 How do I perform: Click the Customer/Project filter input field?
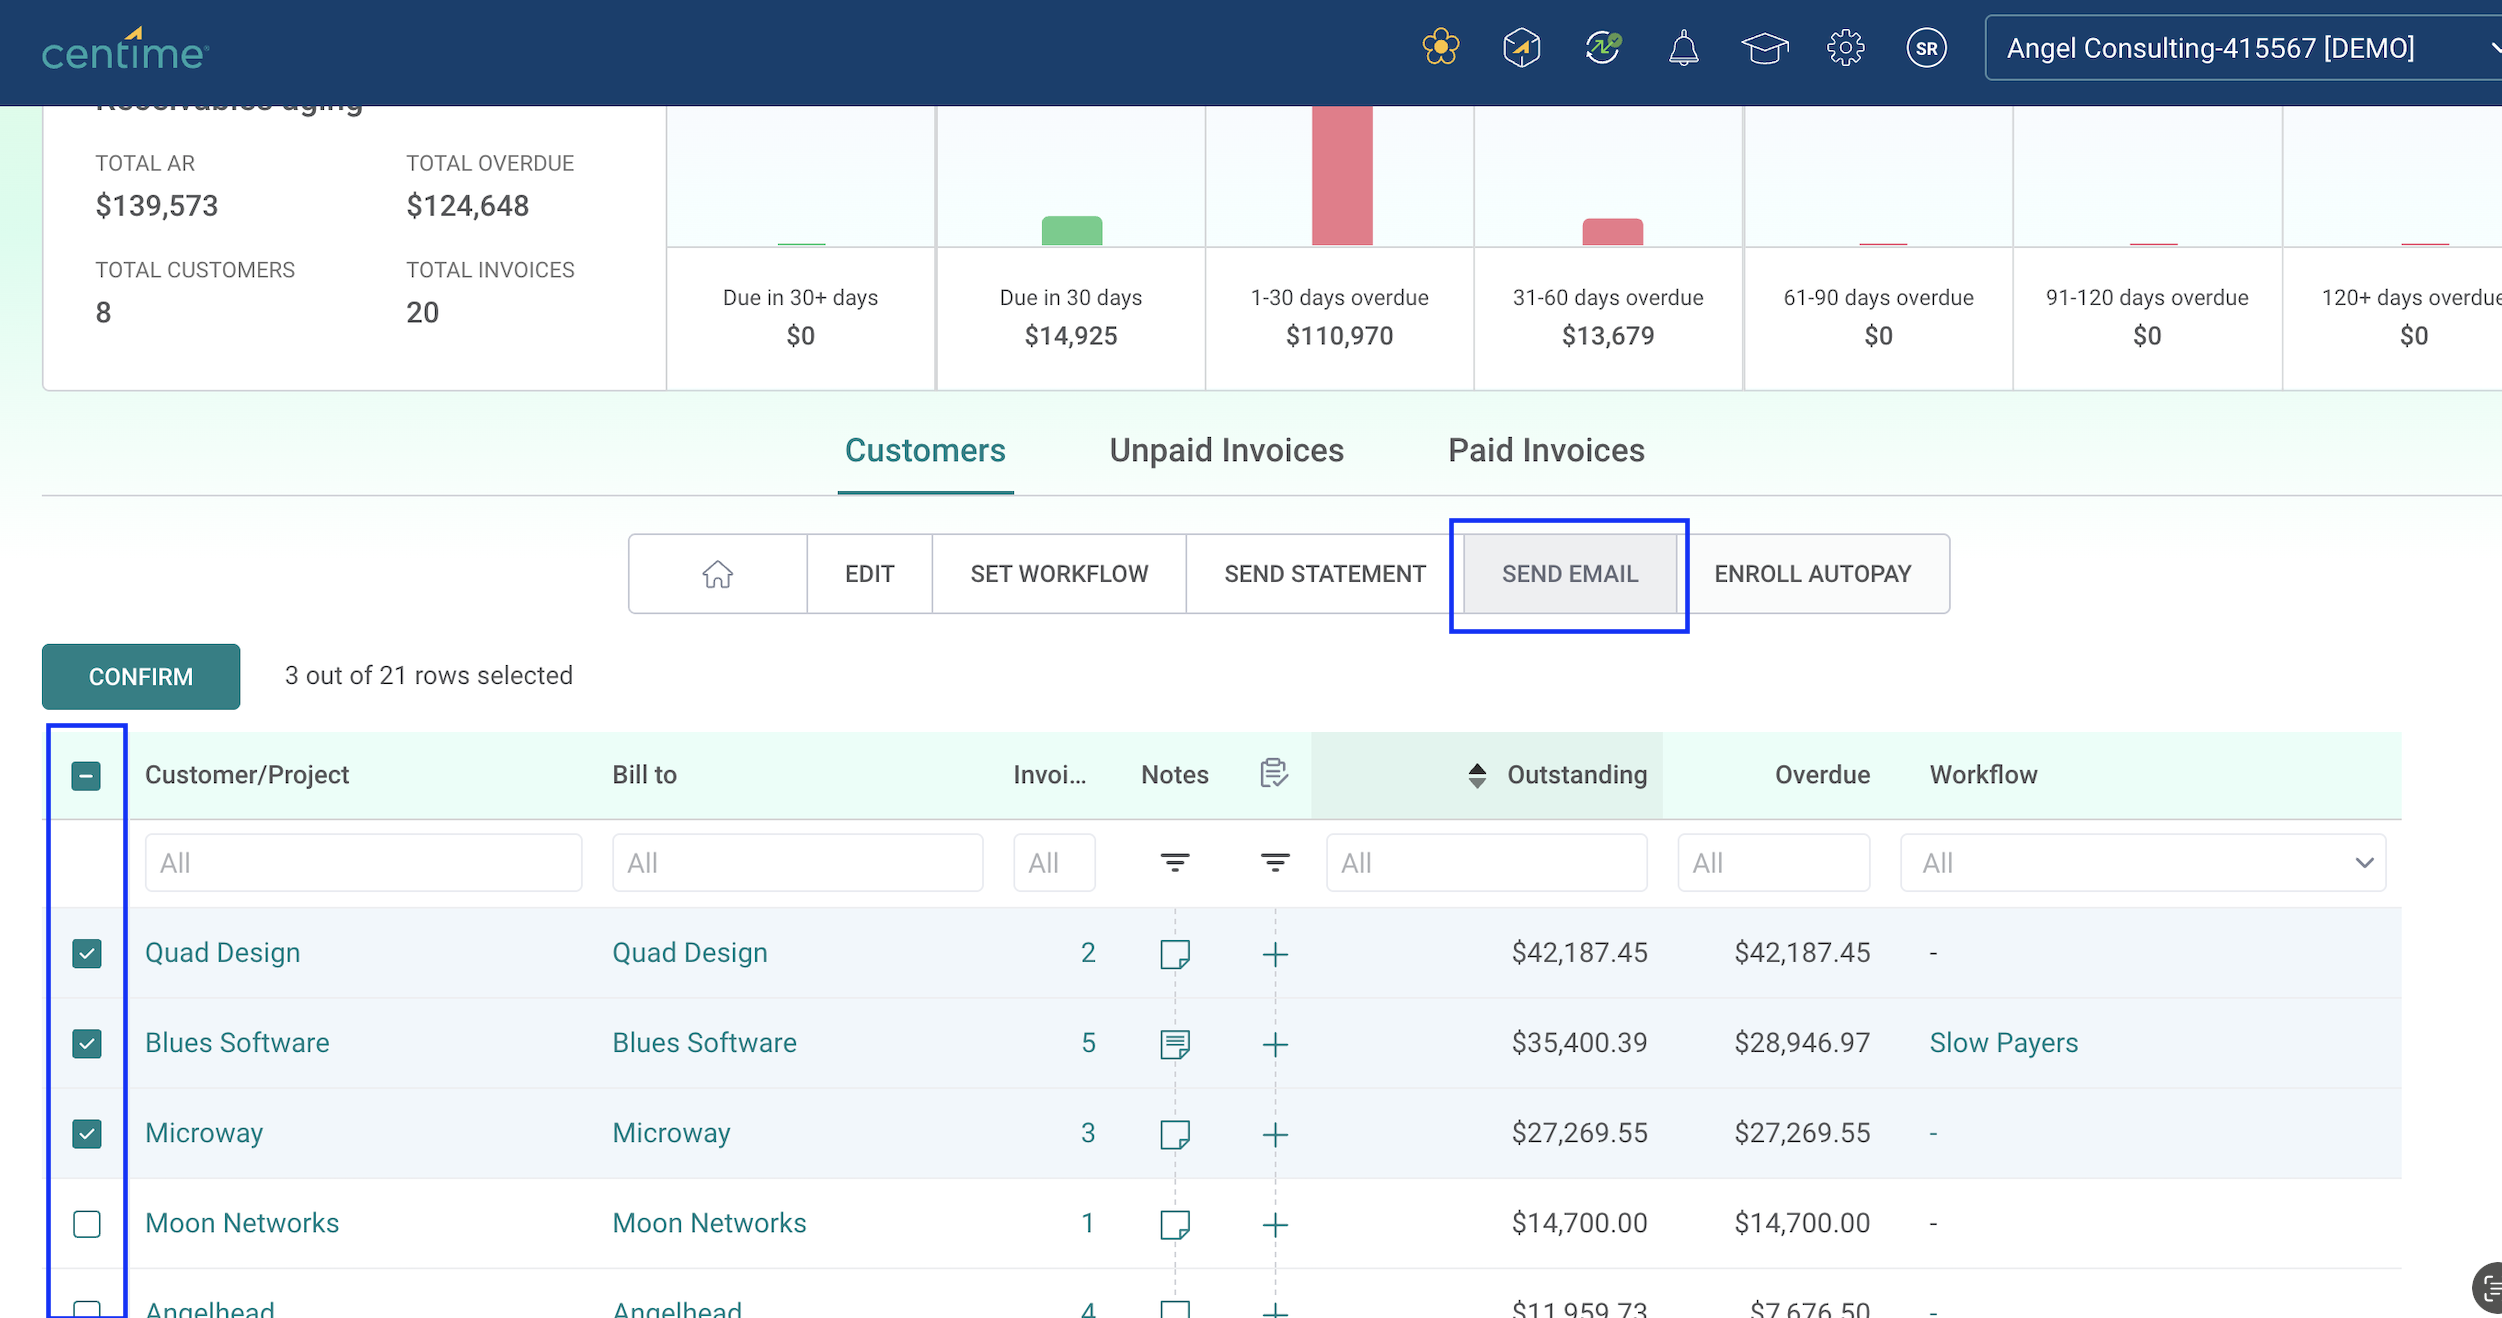point(363,863)
